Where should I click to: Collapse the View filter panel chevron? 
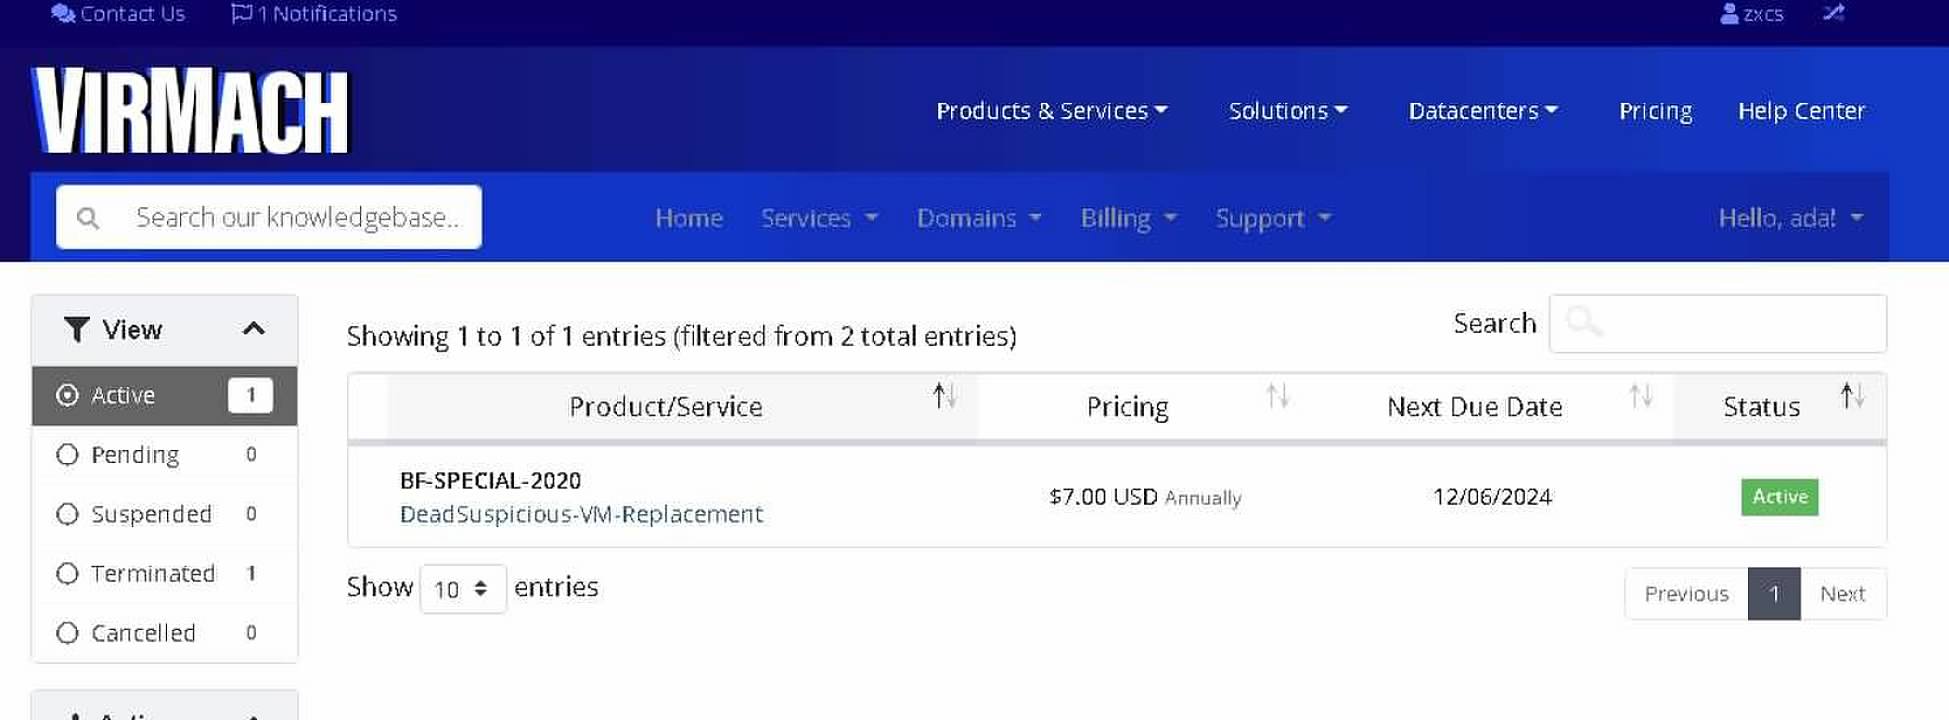pyautogui.click(x=254, y=329)
